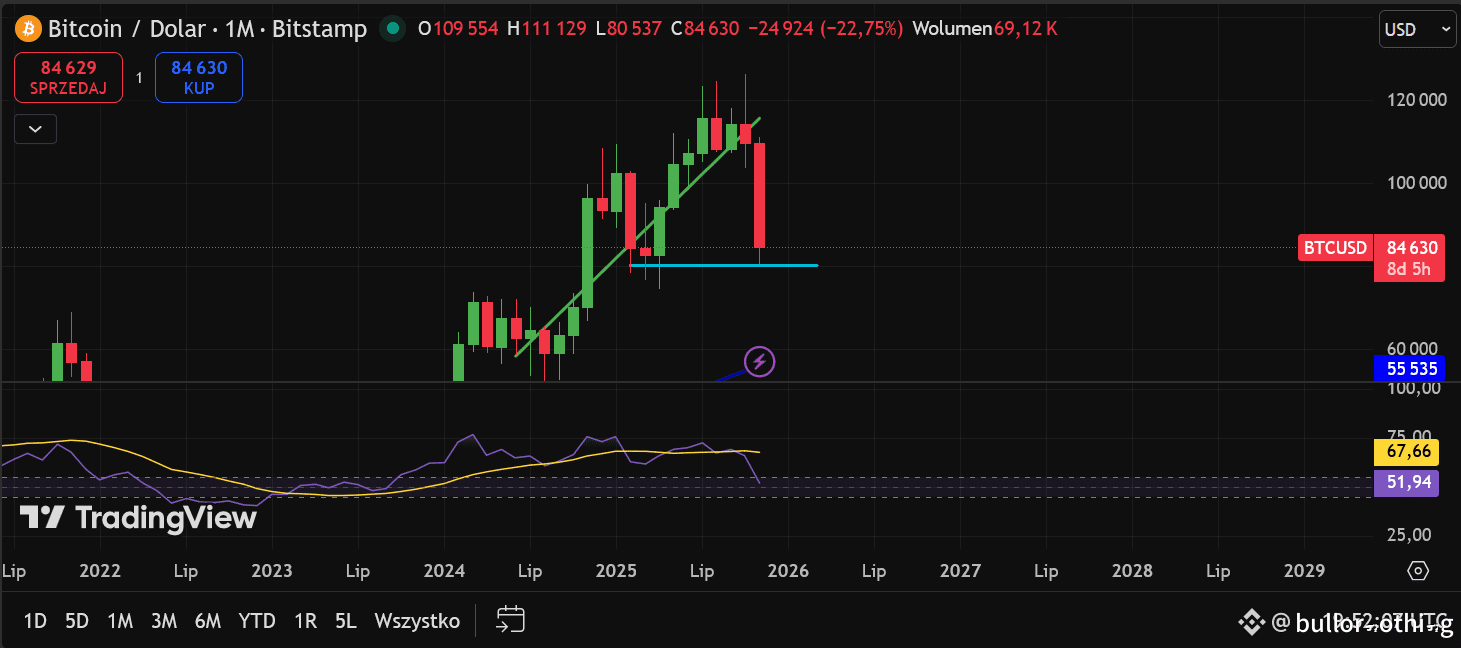The height and width of the screenshot is (648, 1461).
Task: Click the low price L80 537
Action: tap(628, 29)
